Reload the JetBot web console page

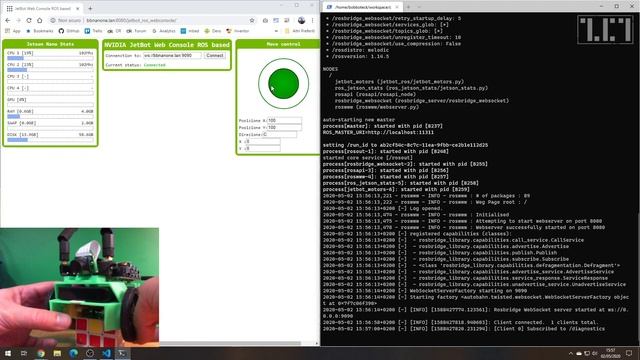29,20
